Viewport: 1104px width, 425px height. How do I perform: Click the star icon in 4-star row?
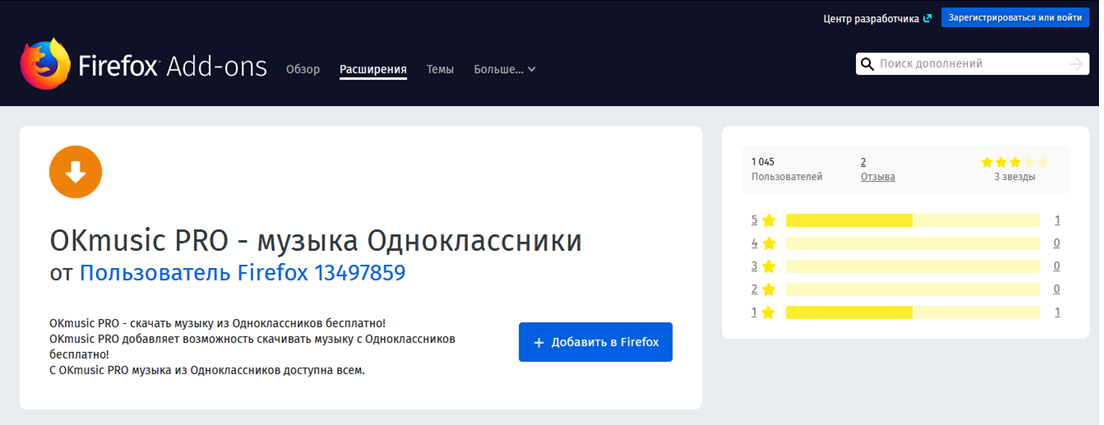[x=769, y=243]
